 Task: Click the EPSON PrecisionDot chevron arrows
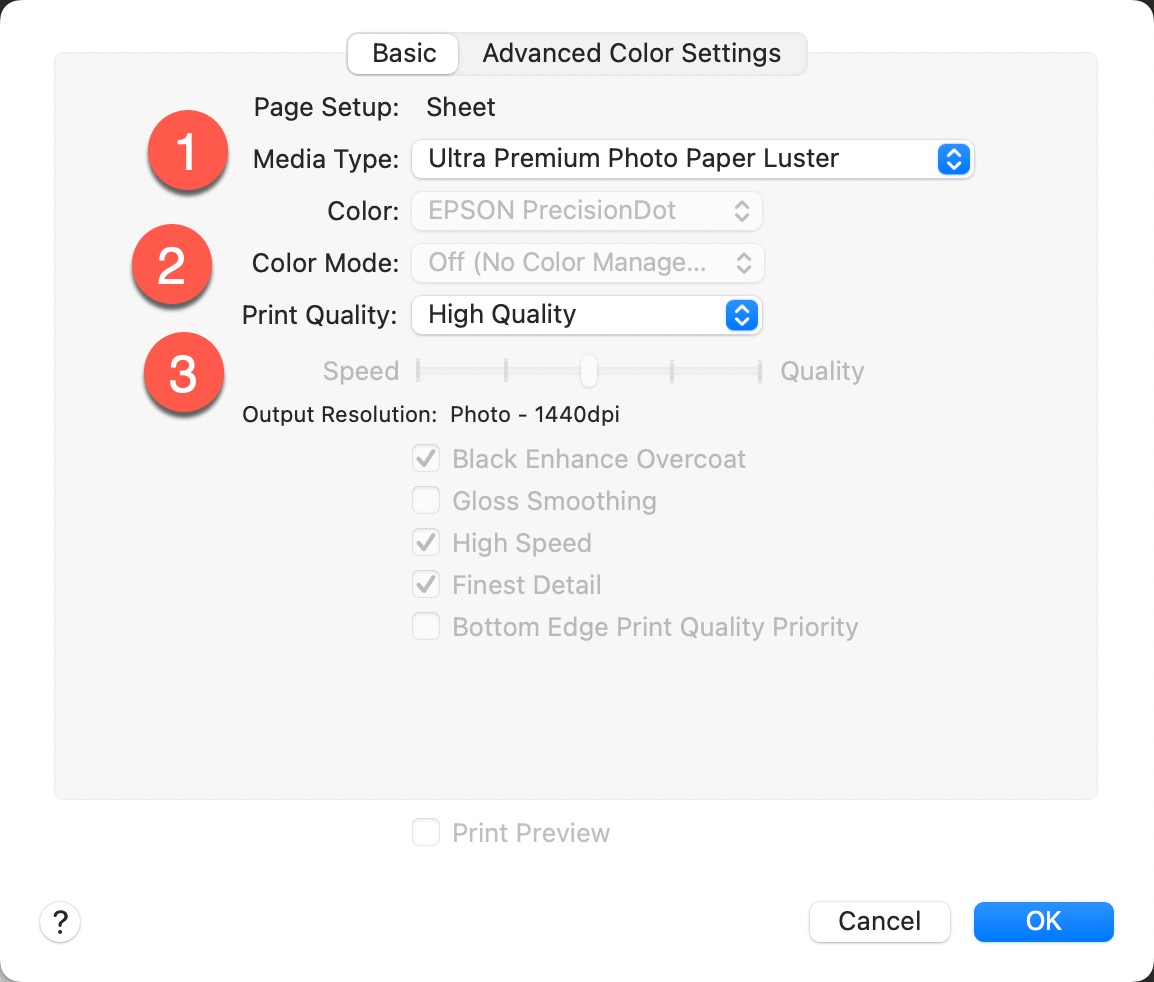click(x=741, y=211)
